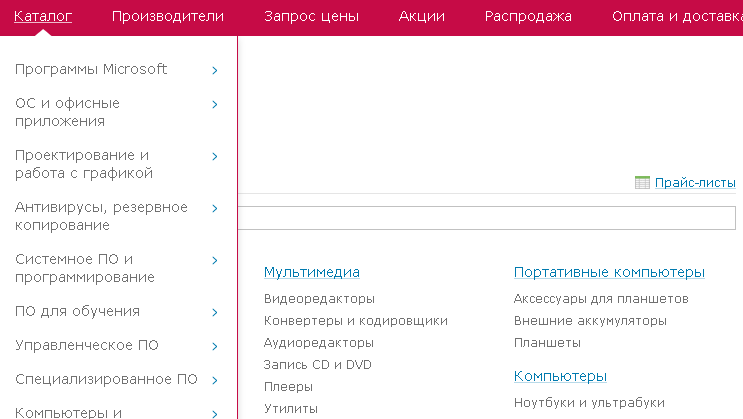This screenshot has width=743, height=419.
Task: Expand Программы Microsoft submenu arrow
Action: tap(215, 70)
